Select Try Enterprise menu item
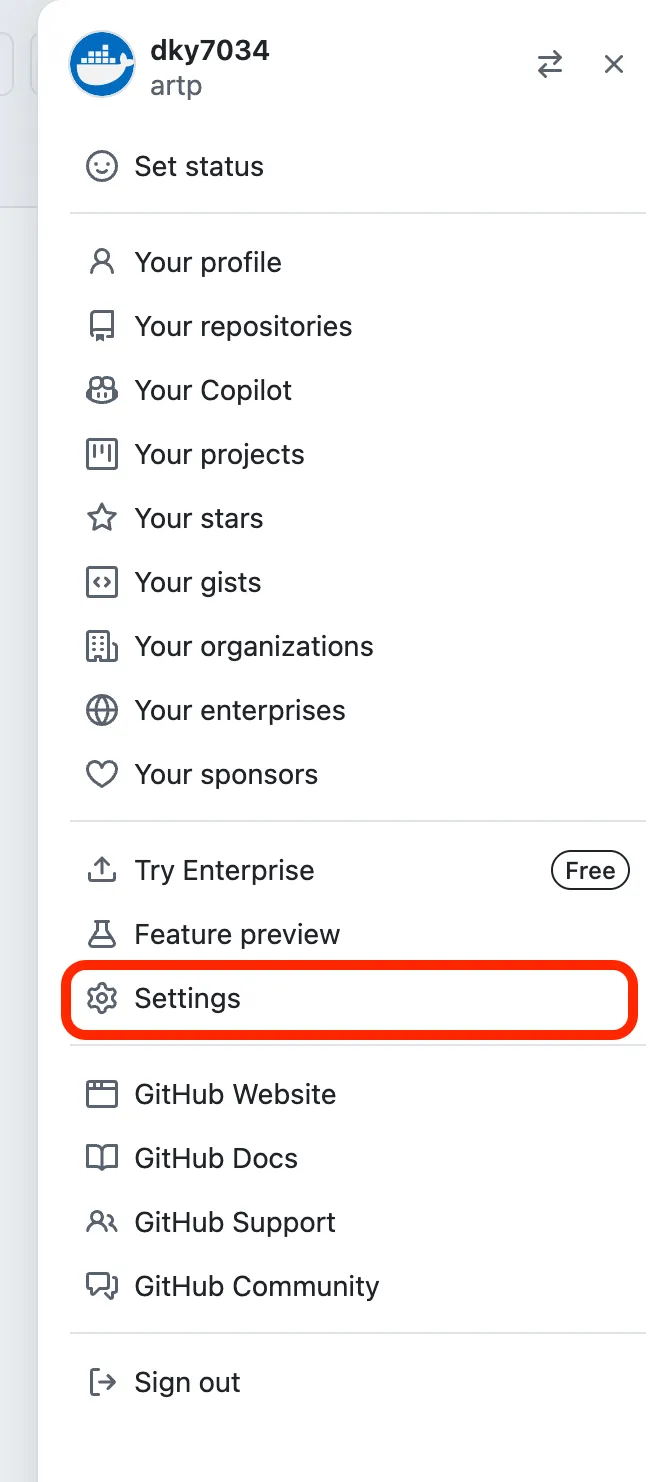This screenshot has height=1482, width=670. [x=224, y=870]
